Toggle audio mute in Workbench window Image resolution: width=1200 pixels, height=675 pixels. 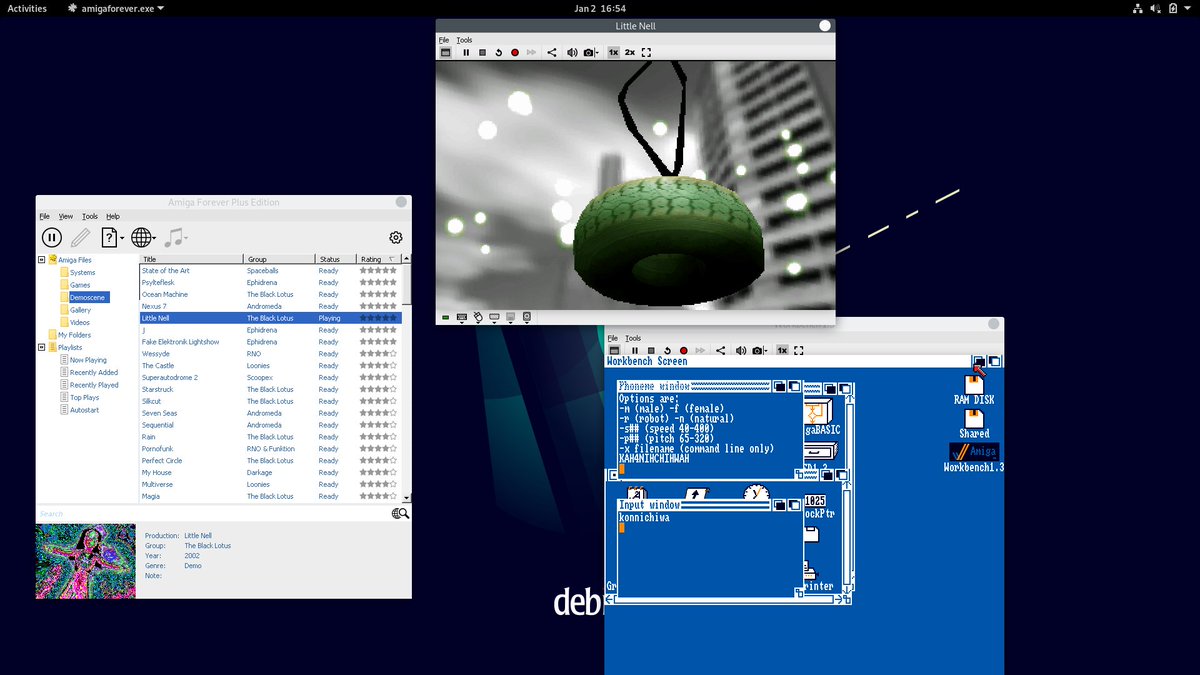coord(740,350)
